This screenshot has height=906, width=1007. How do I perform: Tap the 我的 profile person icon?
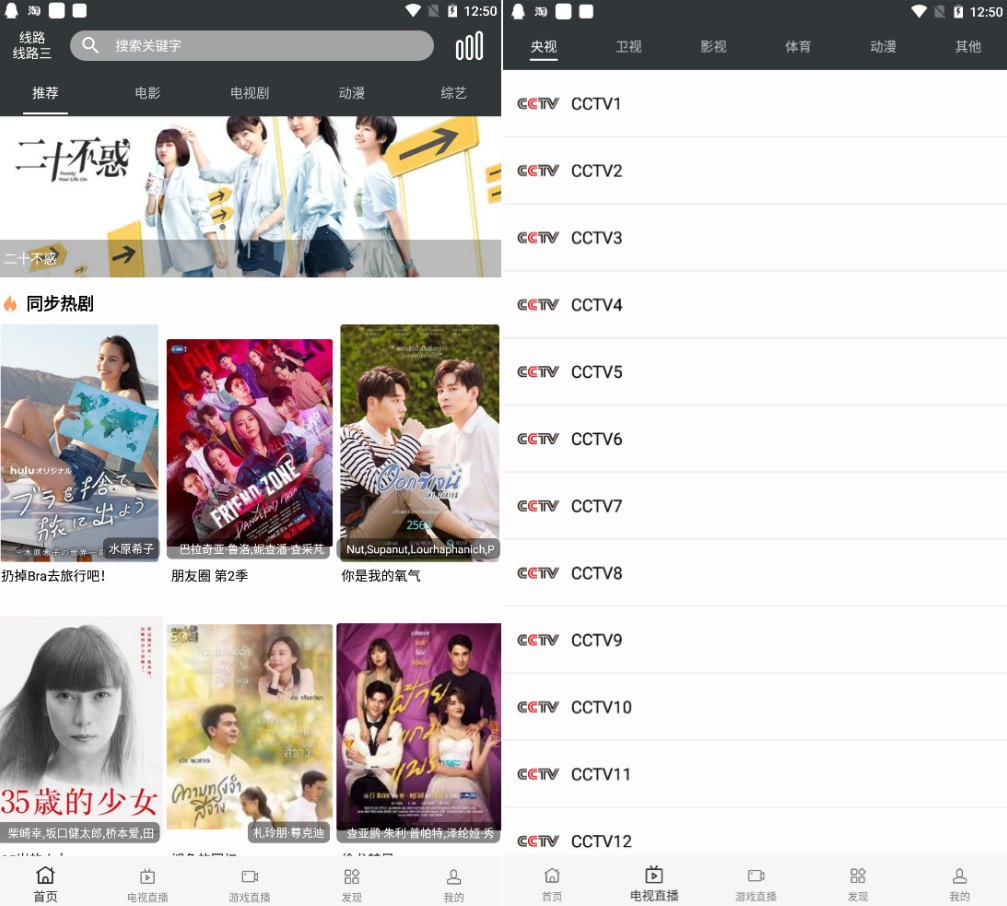453,876
